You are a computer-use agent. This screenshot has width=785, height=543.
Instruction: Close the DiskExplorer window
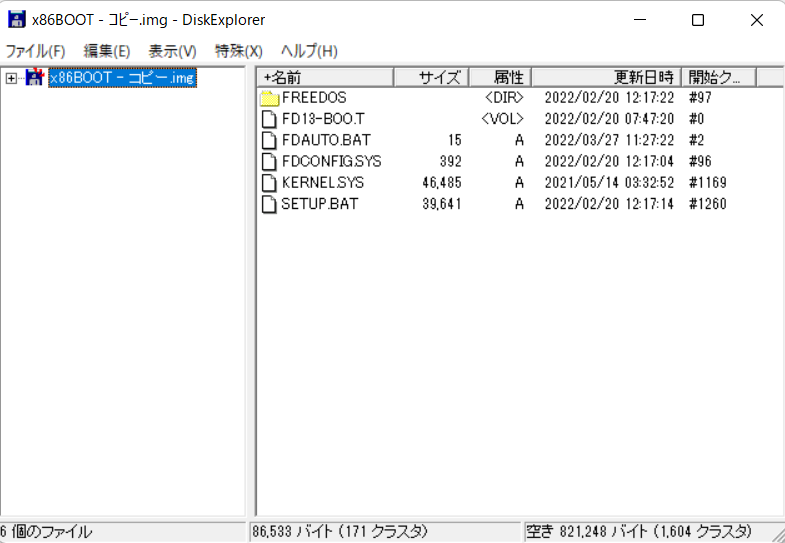coord(757,20)
